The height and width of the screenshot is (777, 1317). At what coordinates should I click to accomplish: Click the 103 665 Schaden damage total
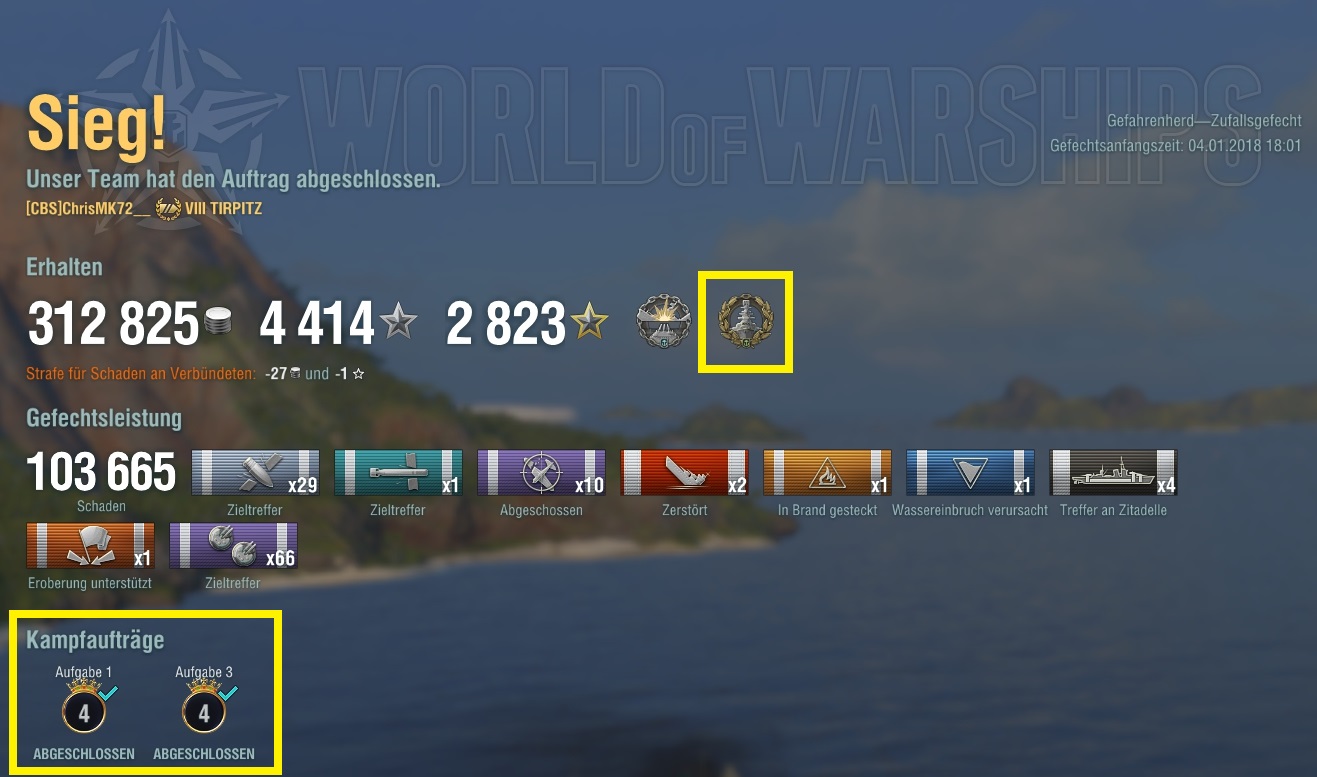(101, 473)
